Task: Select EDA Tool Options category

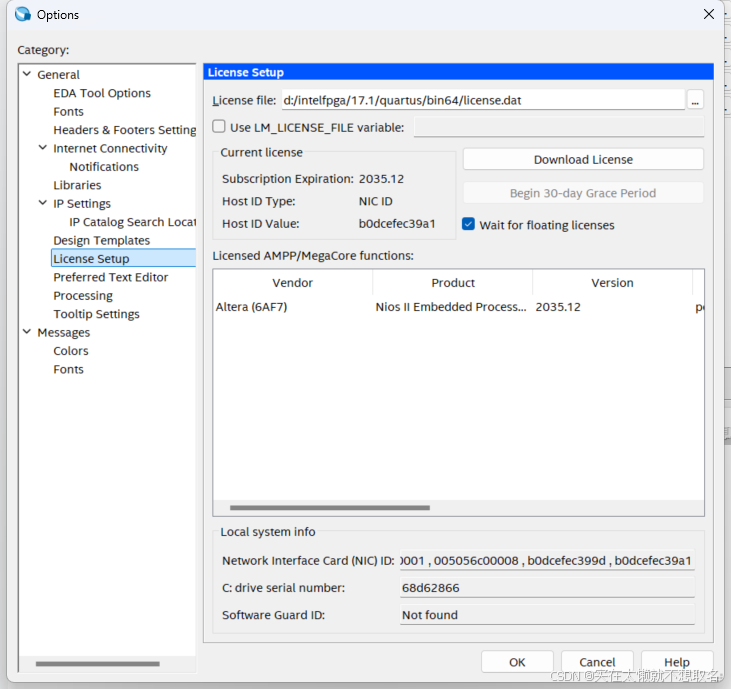Action: point(102,93)
